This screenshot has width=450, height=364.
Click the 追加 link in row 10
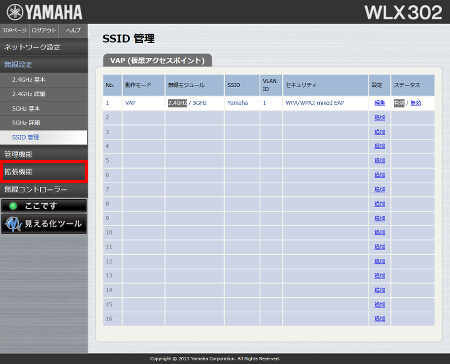click(x=380, y=232)
